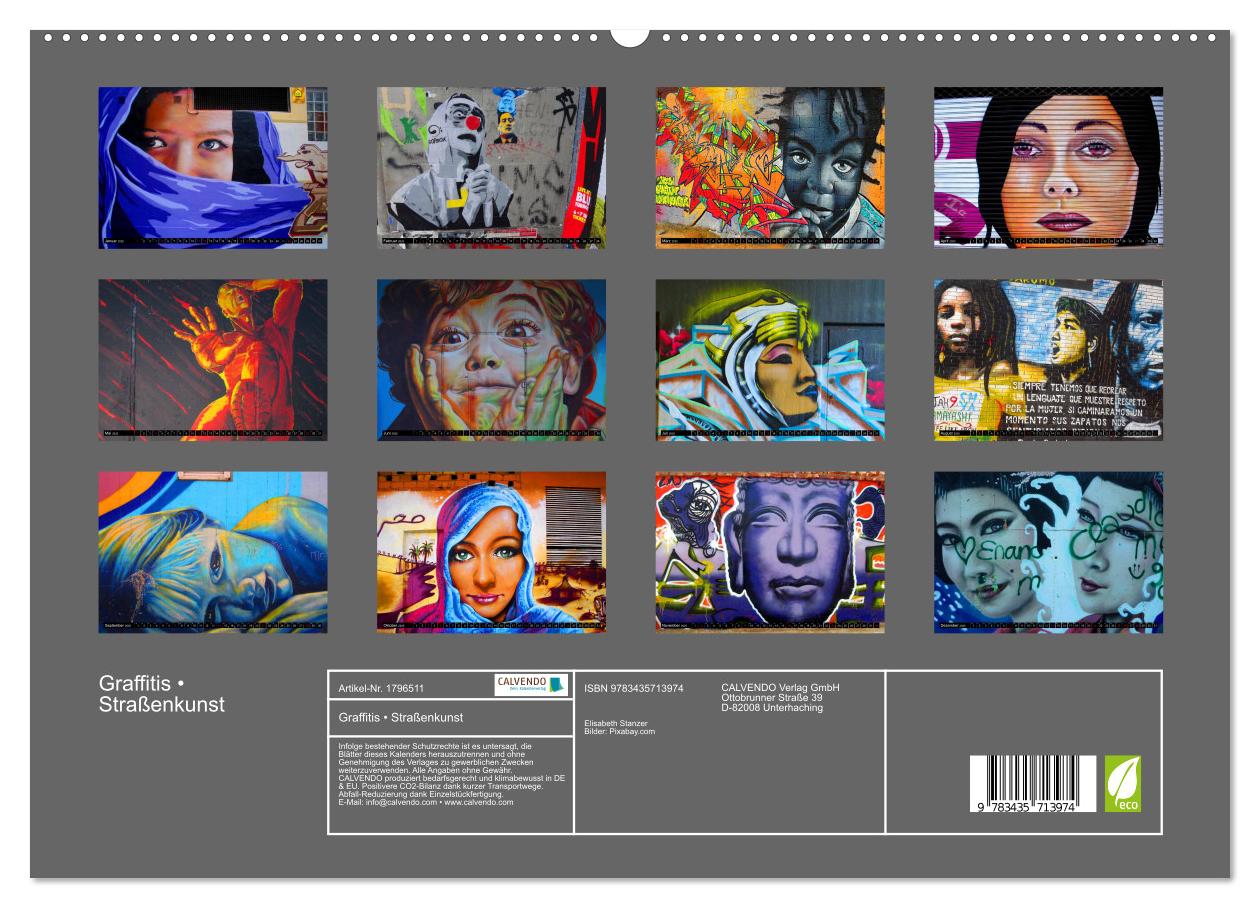
Task: Click the 'Ottobrunner Straße 39' address line
Action: [x=772, y=698]
